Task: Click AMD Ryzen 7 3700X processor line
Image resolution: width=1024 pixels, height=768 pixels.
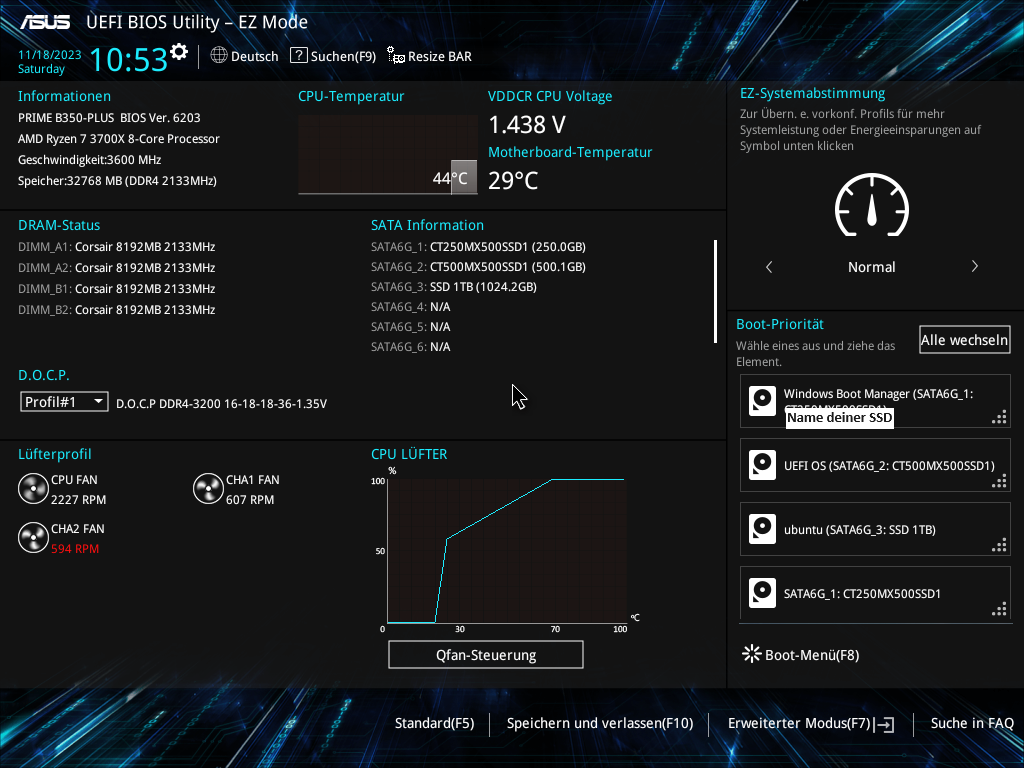Action: coord(119,139)
